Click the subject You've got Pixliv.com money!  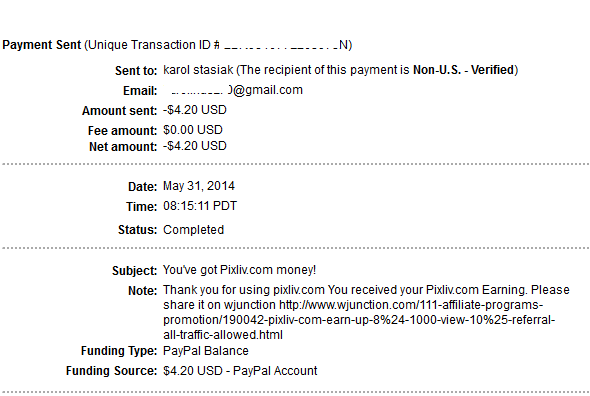point(239,270)
